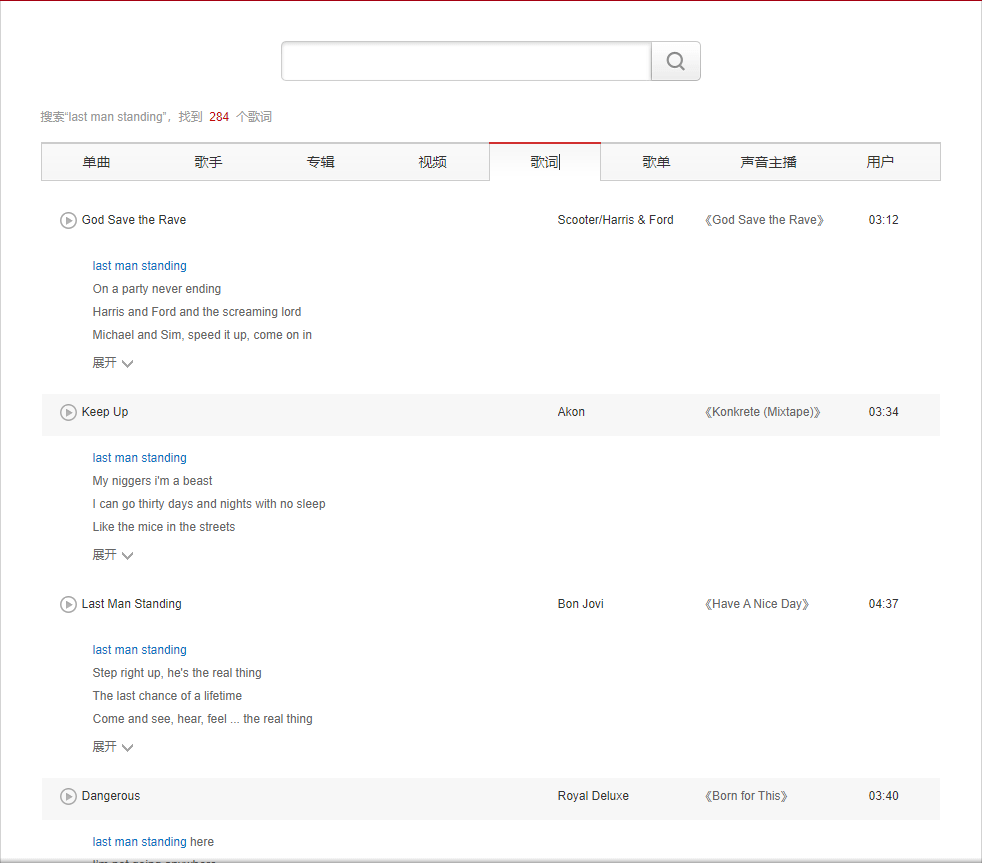Play the song Dangerous
Screen dimensions: 982x863
[68, 796]
